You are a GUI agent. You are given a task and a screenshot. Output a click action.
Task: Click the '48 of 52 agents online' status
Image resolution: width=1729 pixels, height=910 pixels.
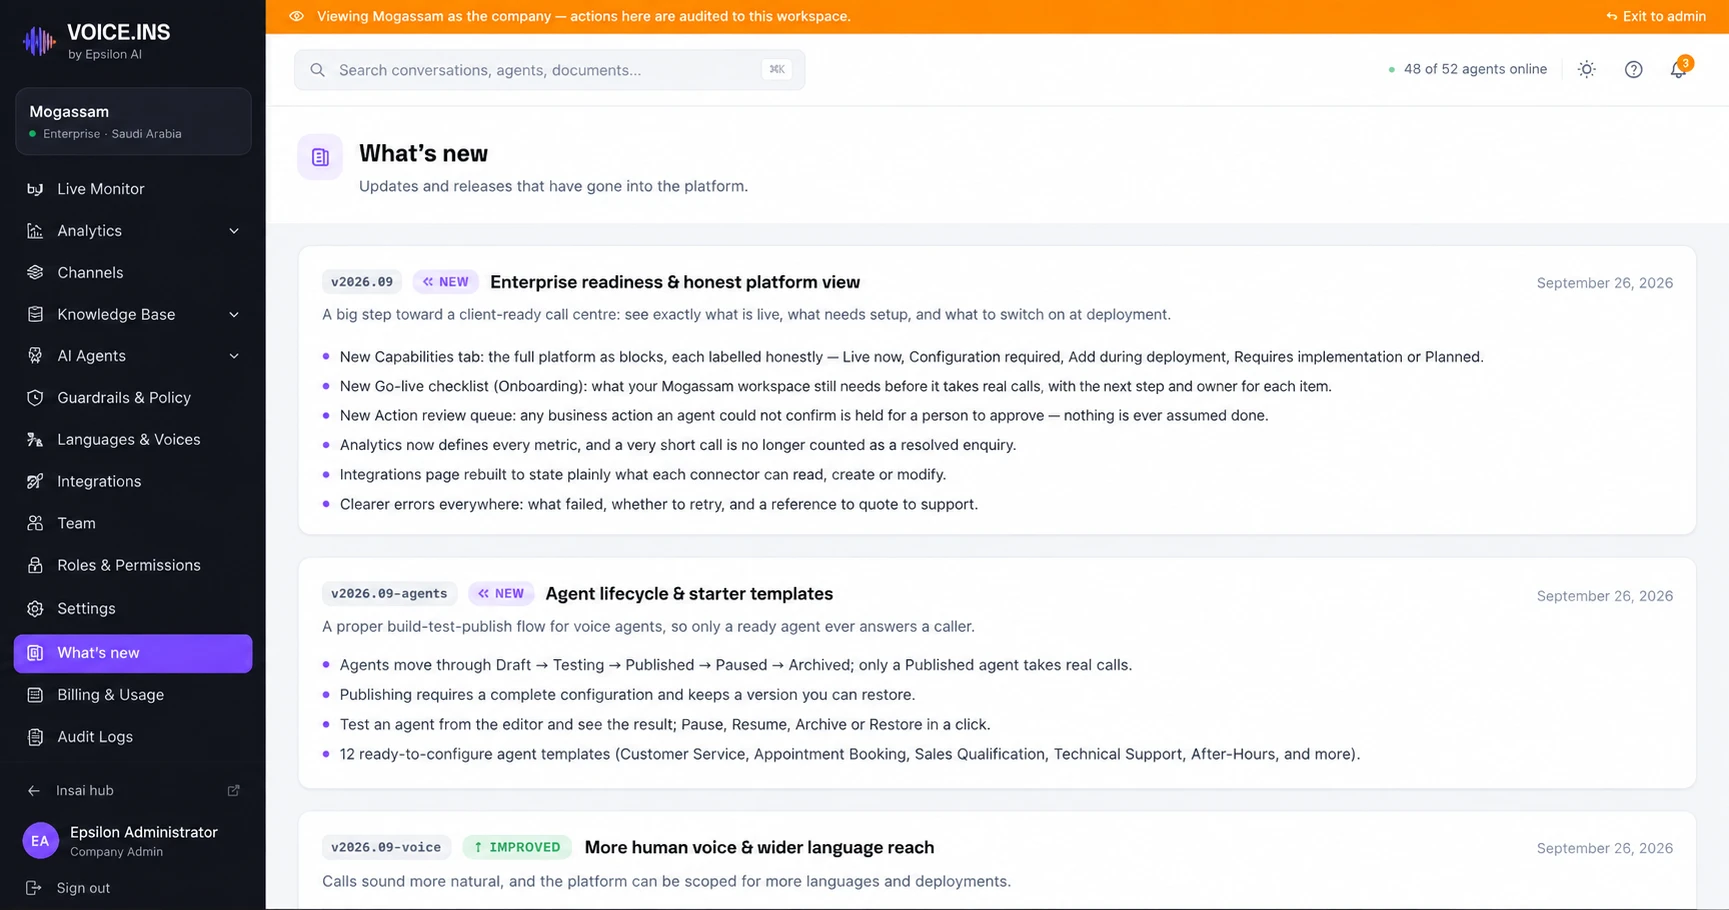pyautogui.click(x=1467, y=69)
